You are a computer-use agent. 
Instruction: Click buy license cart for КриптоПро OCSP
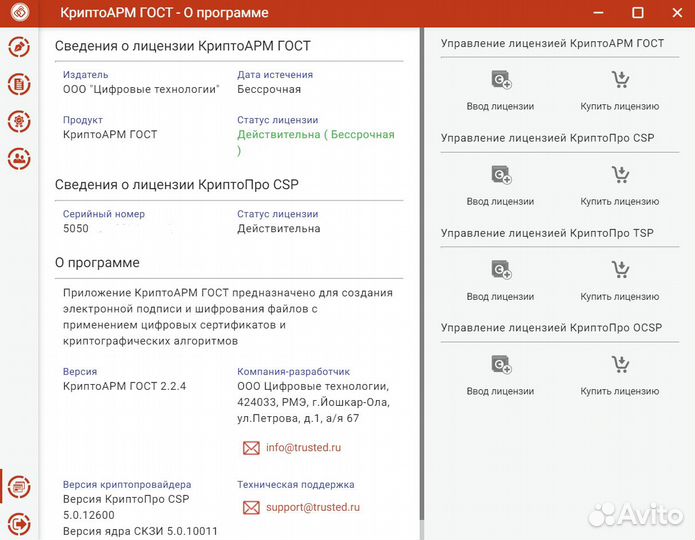(621, 364)
